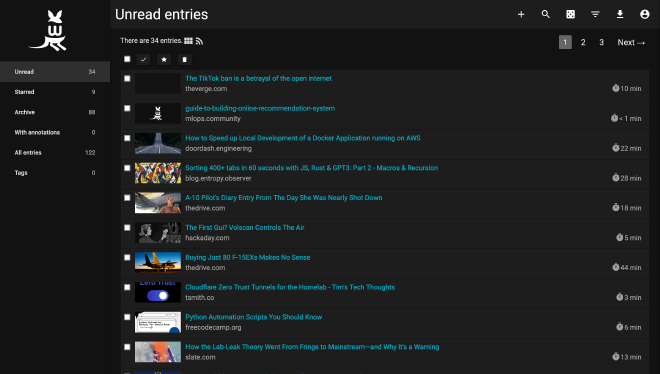Star selected entries with star button
Viewport: 660px width, 374px height.
[x=164, y=59]
